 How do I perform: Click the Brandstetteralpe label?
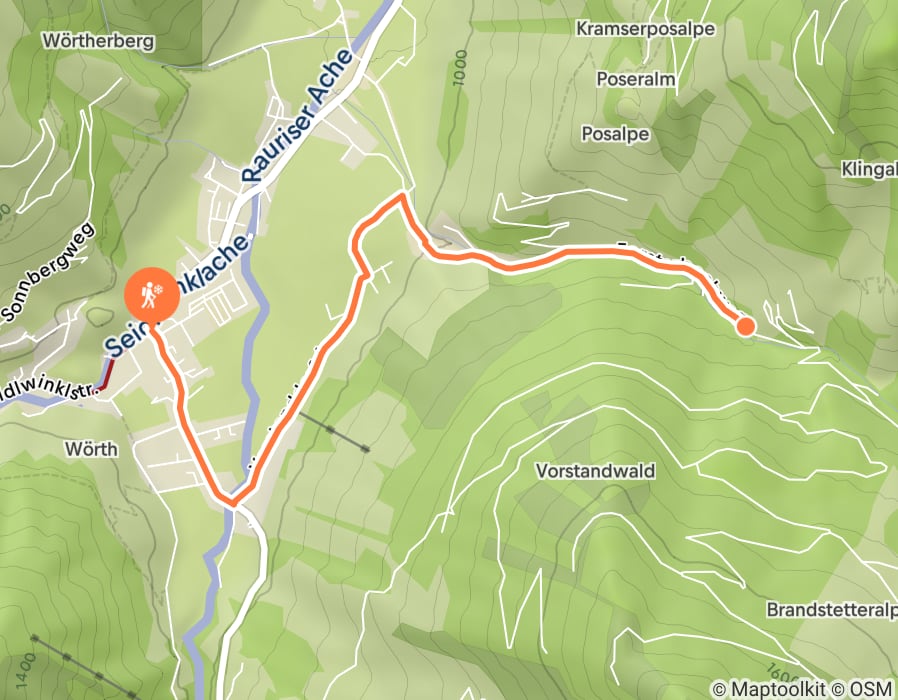click(832, 609)
